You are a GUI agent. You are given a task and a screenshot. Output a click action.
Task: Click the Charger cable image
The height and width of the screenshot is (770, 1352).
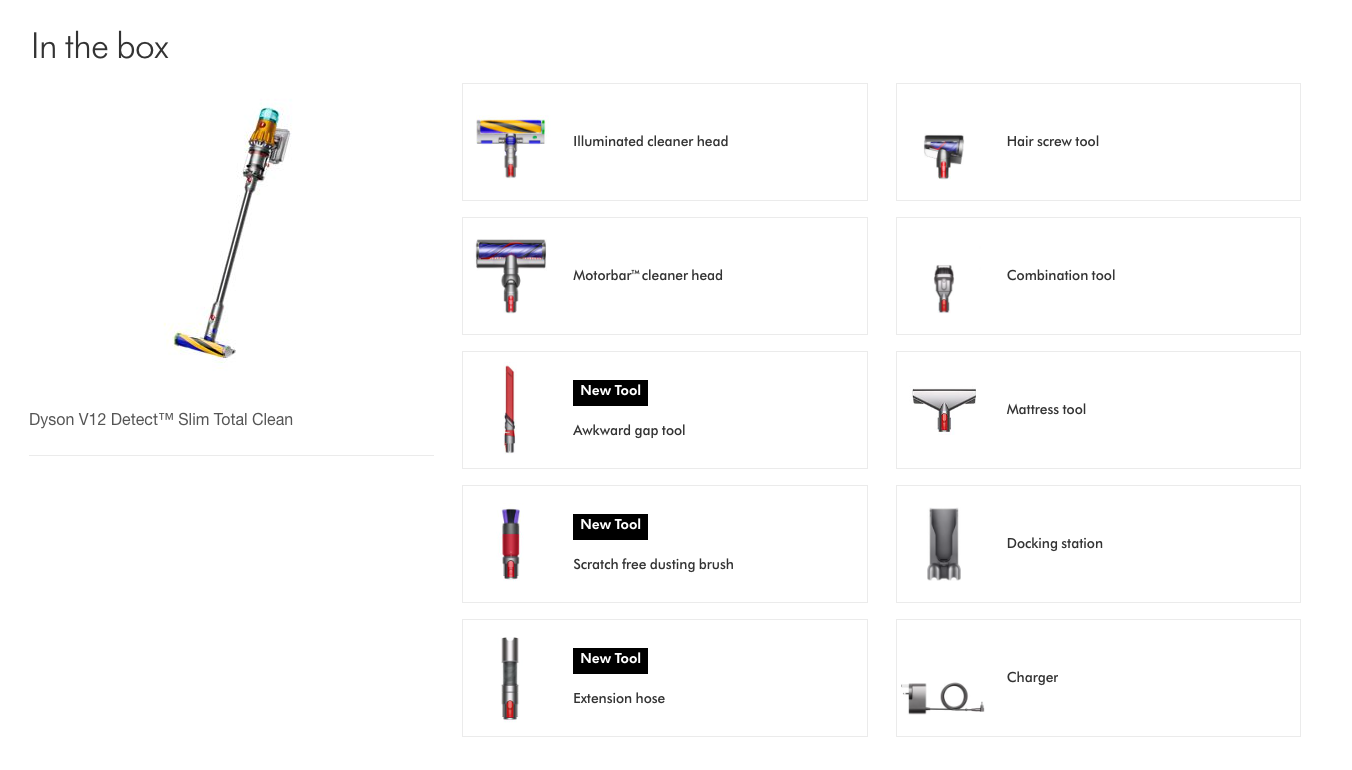tap(945, 695)
